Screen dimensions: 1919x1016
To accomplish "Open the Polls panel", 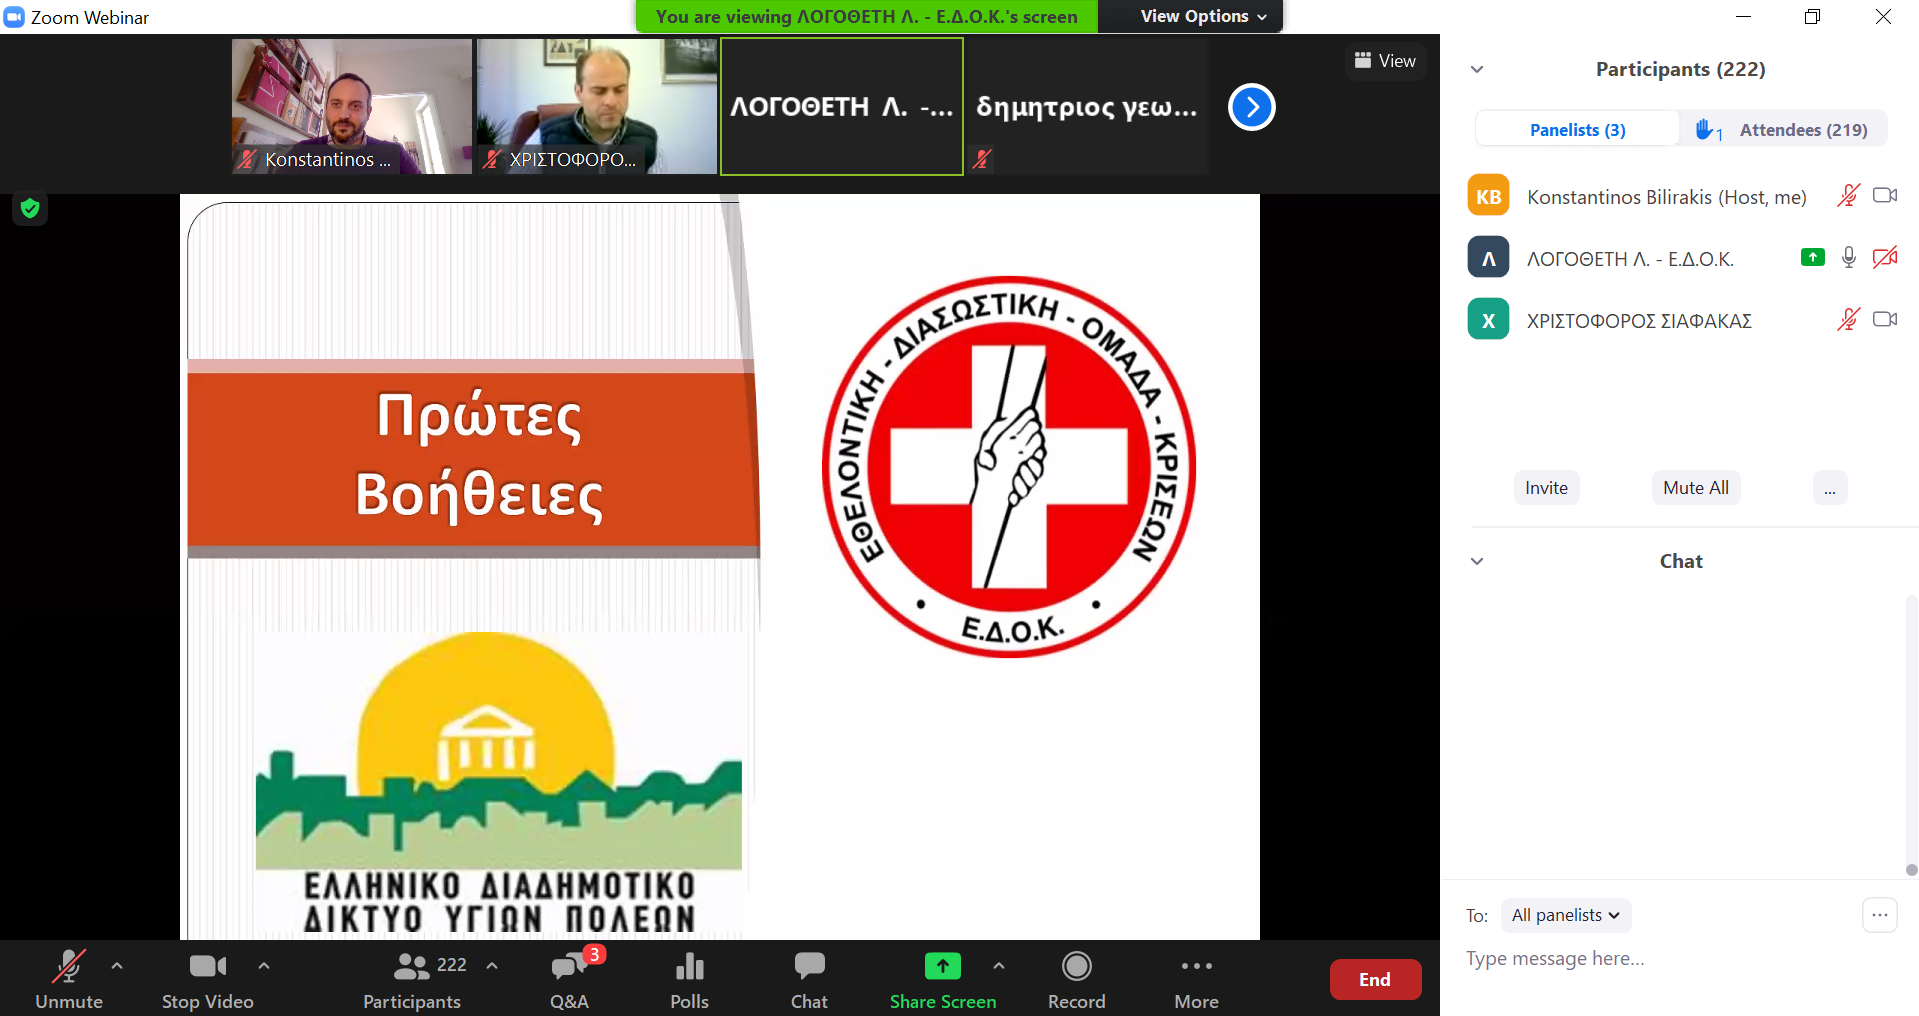I will click(689, 979).
